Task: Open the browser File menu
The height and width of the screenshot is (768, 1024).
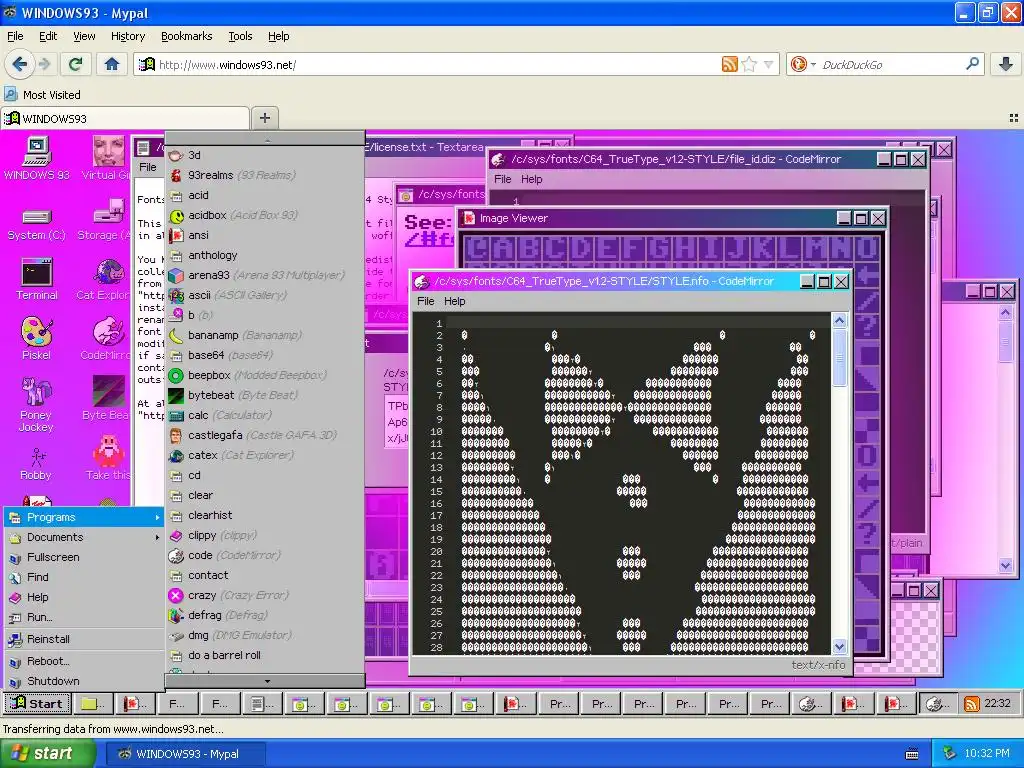Action: click(x=15, y=36)
